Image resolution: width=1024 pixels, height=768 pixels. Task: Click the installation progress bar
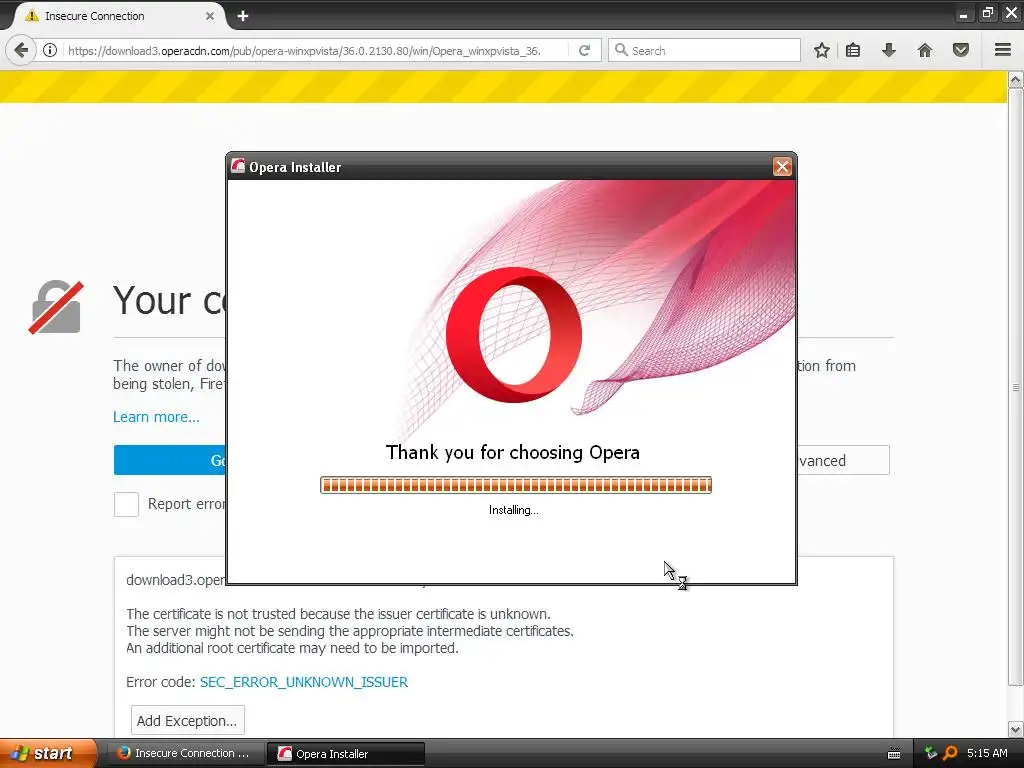tap(516, 485)
